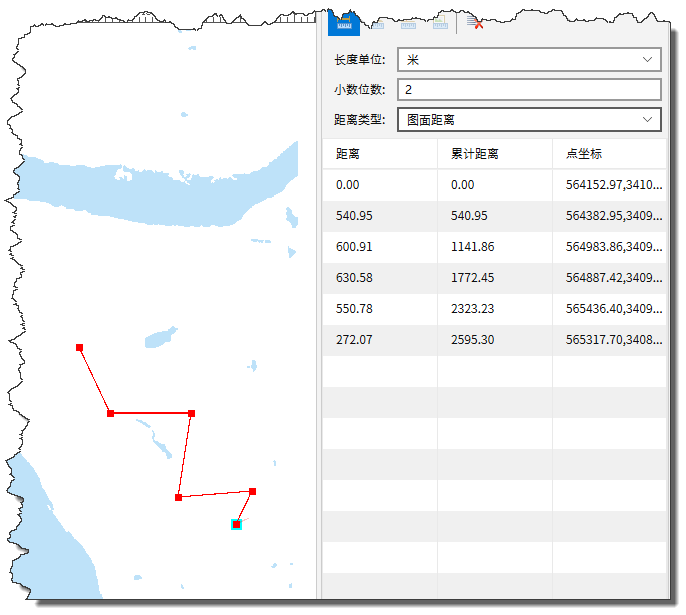Select coordinate cell starting 564983.86

(x=609, y=247)
